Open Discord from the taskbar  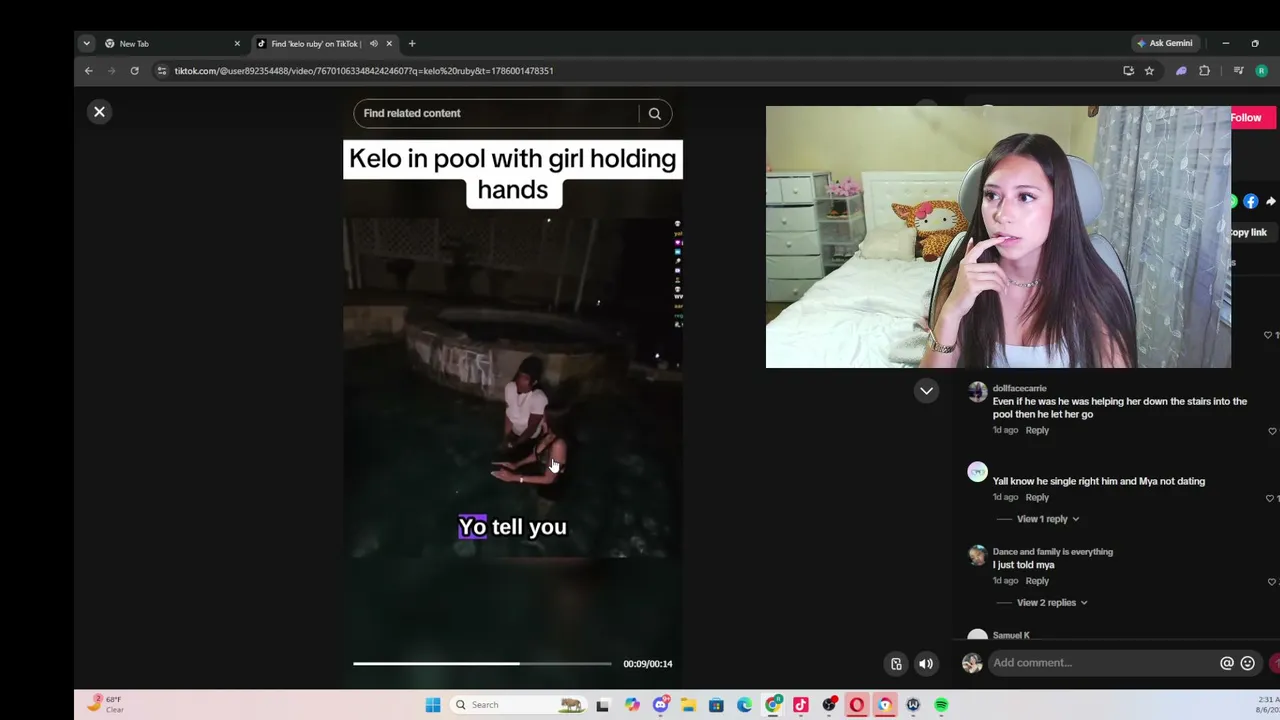(x=660, y=705)
